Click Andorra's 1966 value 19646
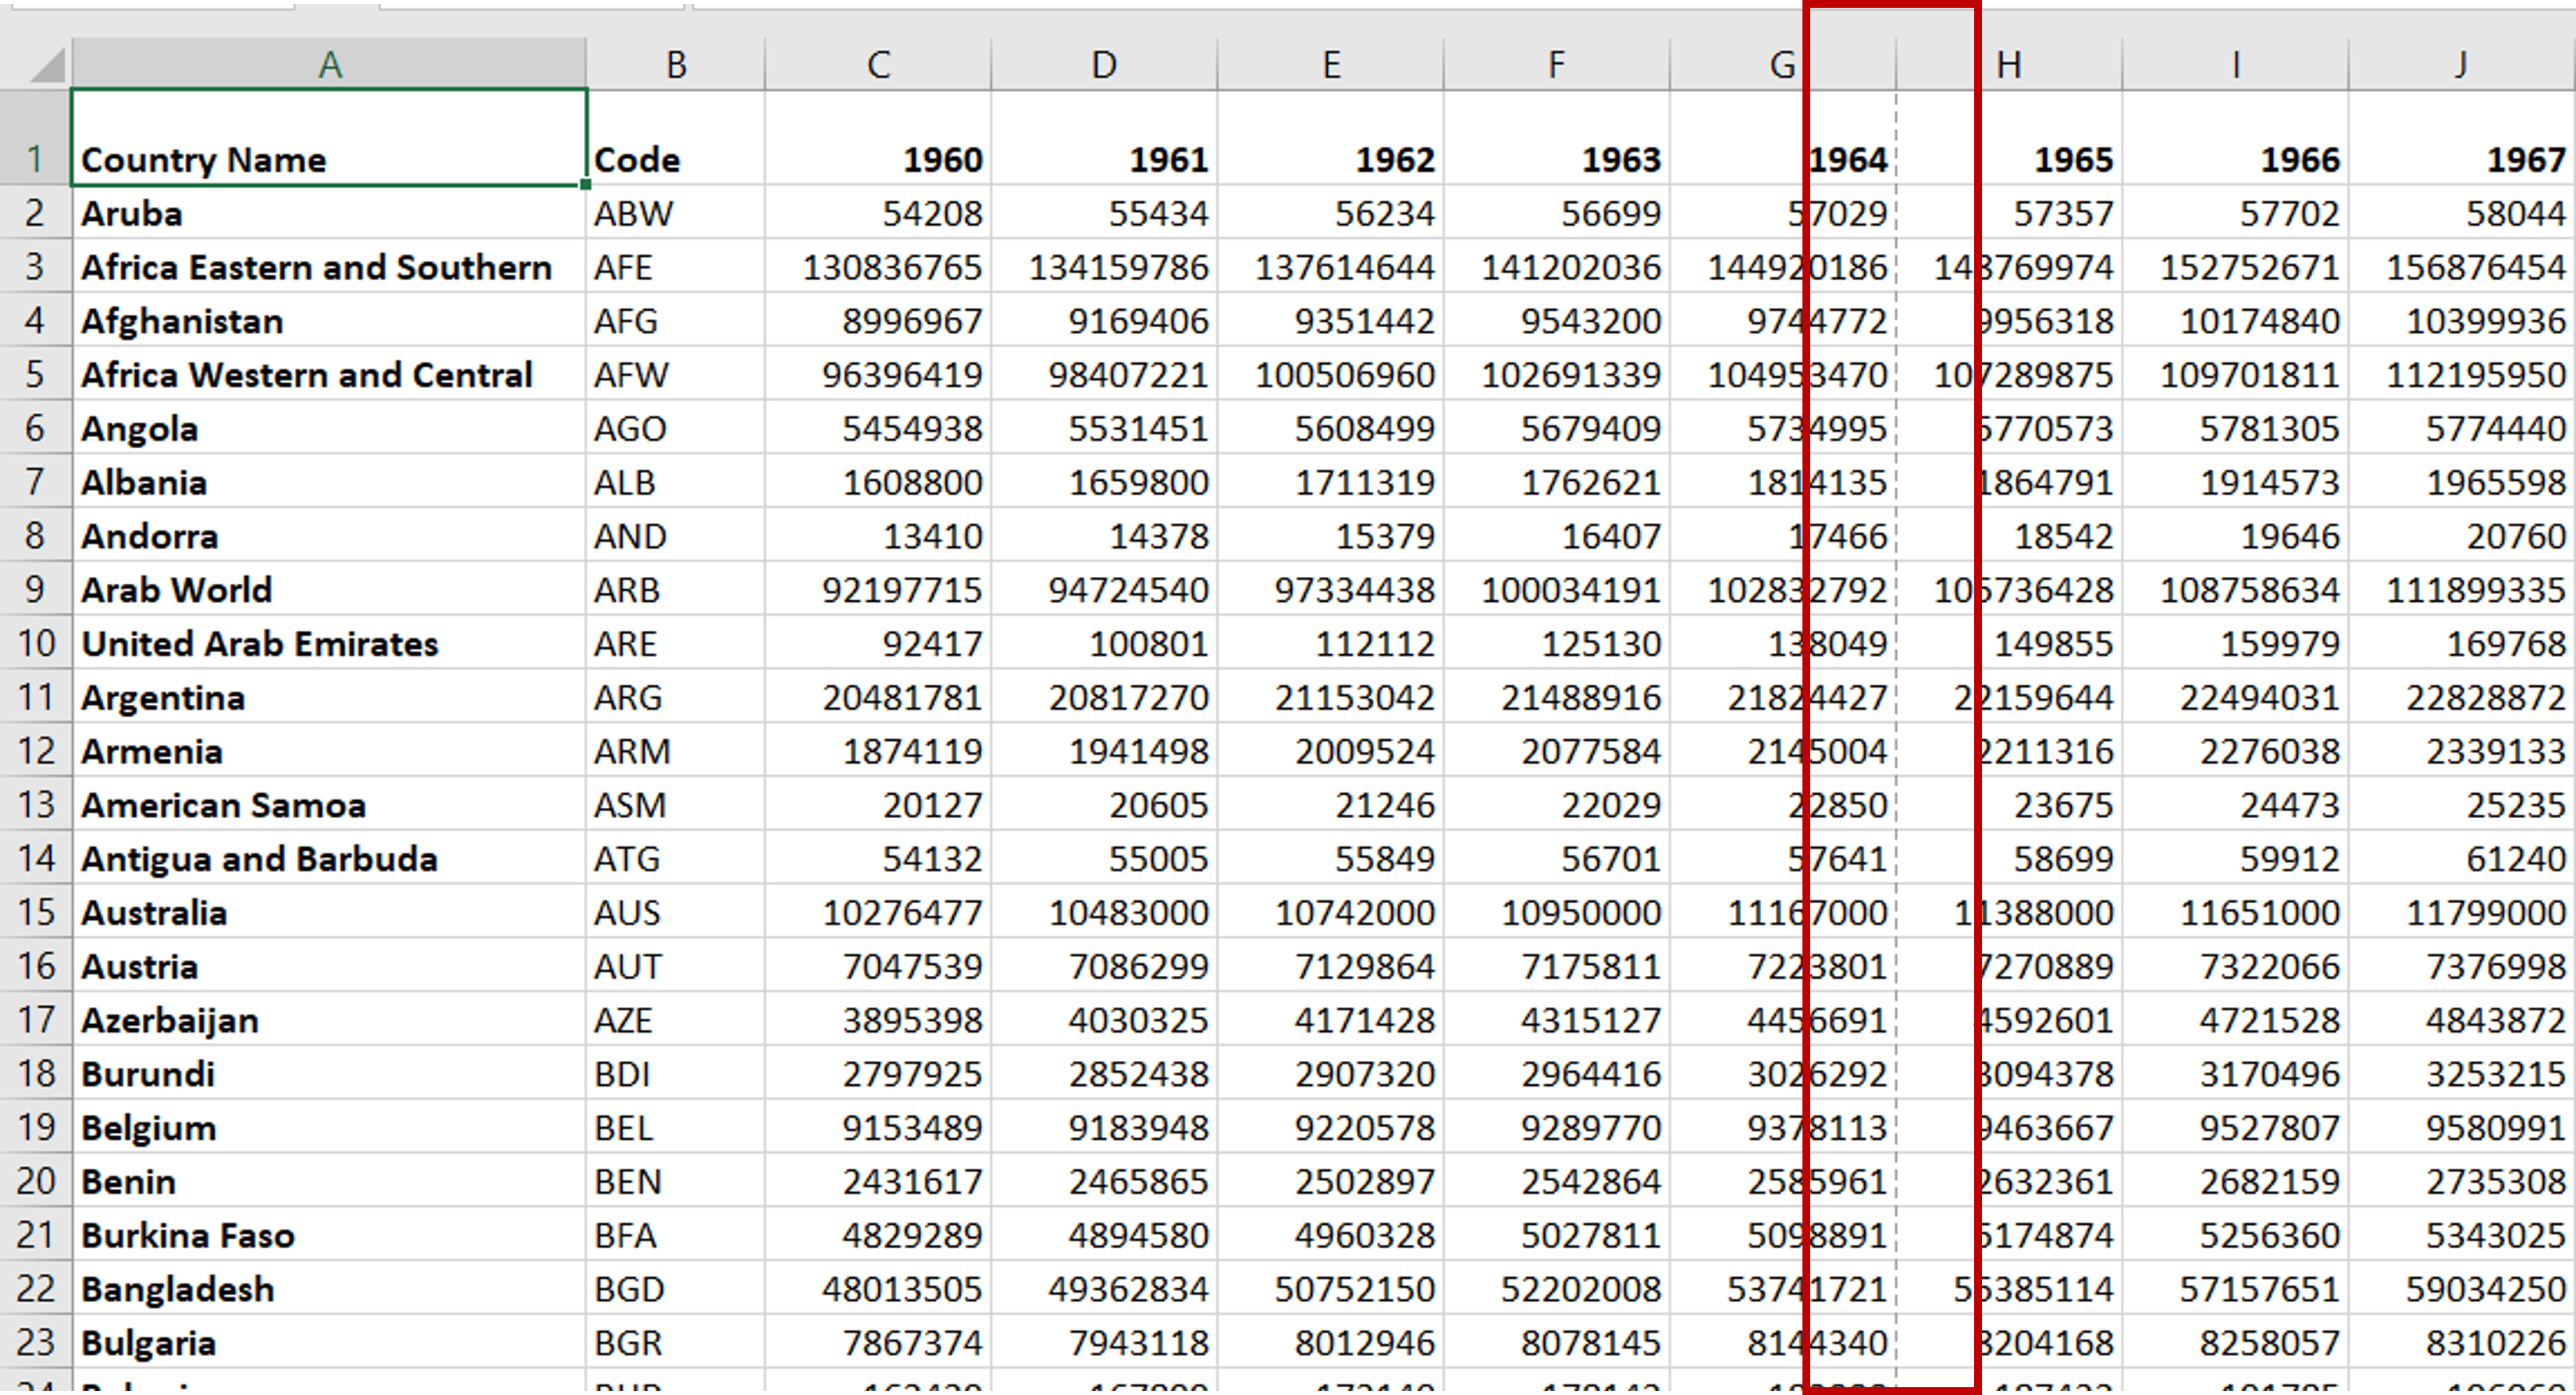Viewport: 2576px width, 1395px height. point(2235,536)
